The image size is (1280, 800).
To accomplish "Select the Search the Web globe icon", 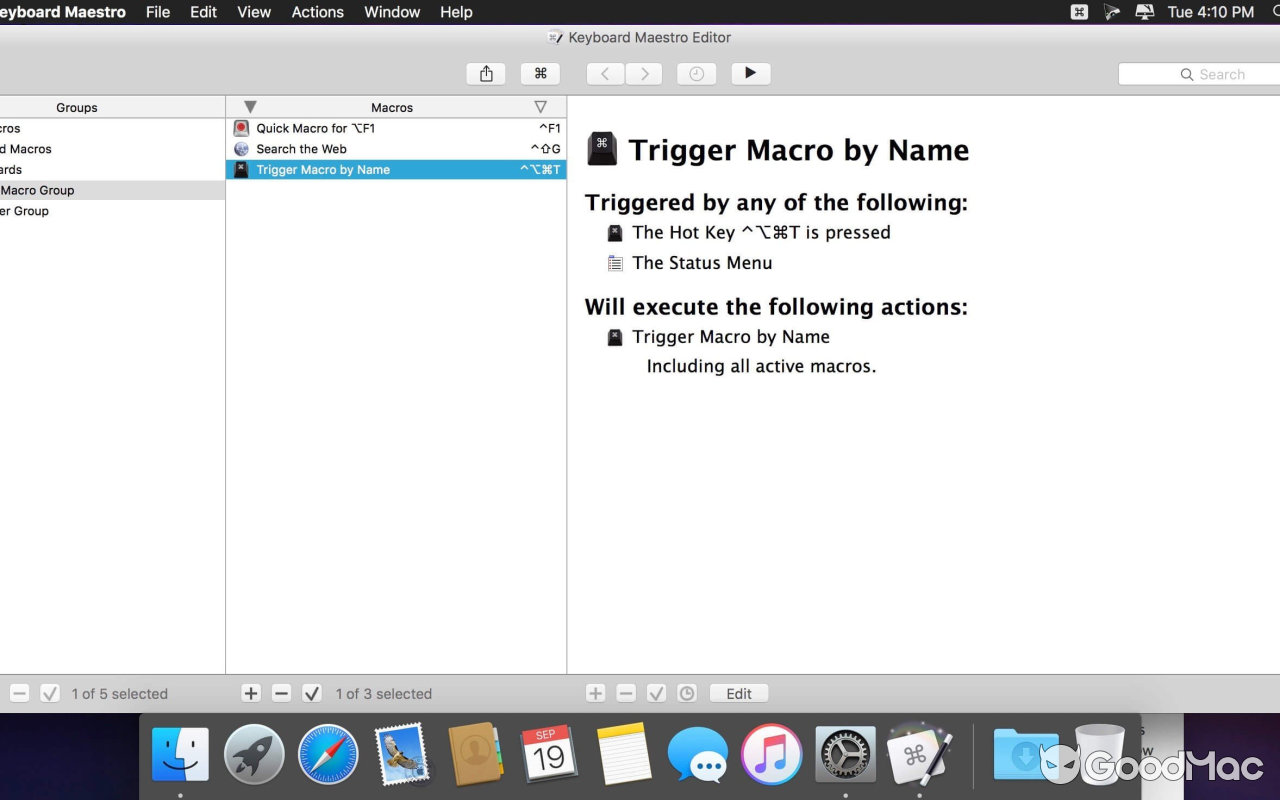I will [241, 148].
